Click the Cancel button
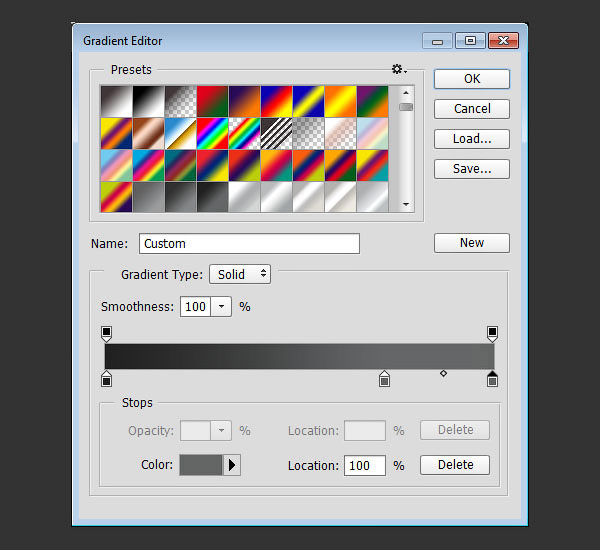 click(472, 109)
